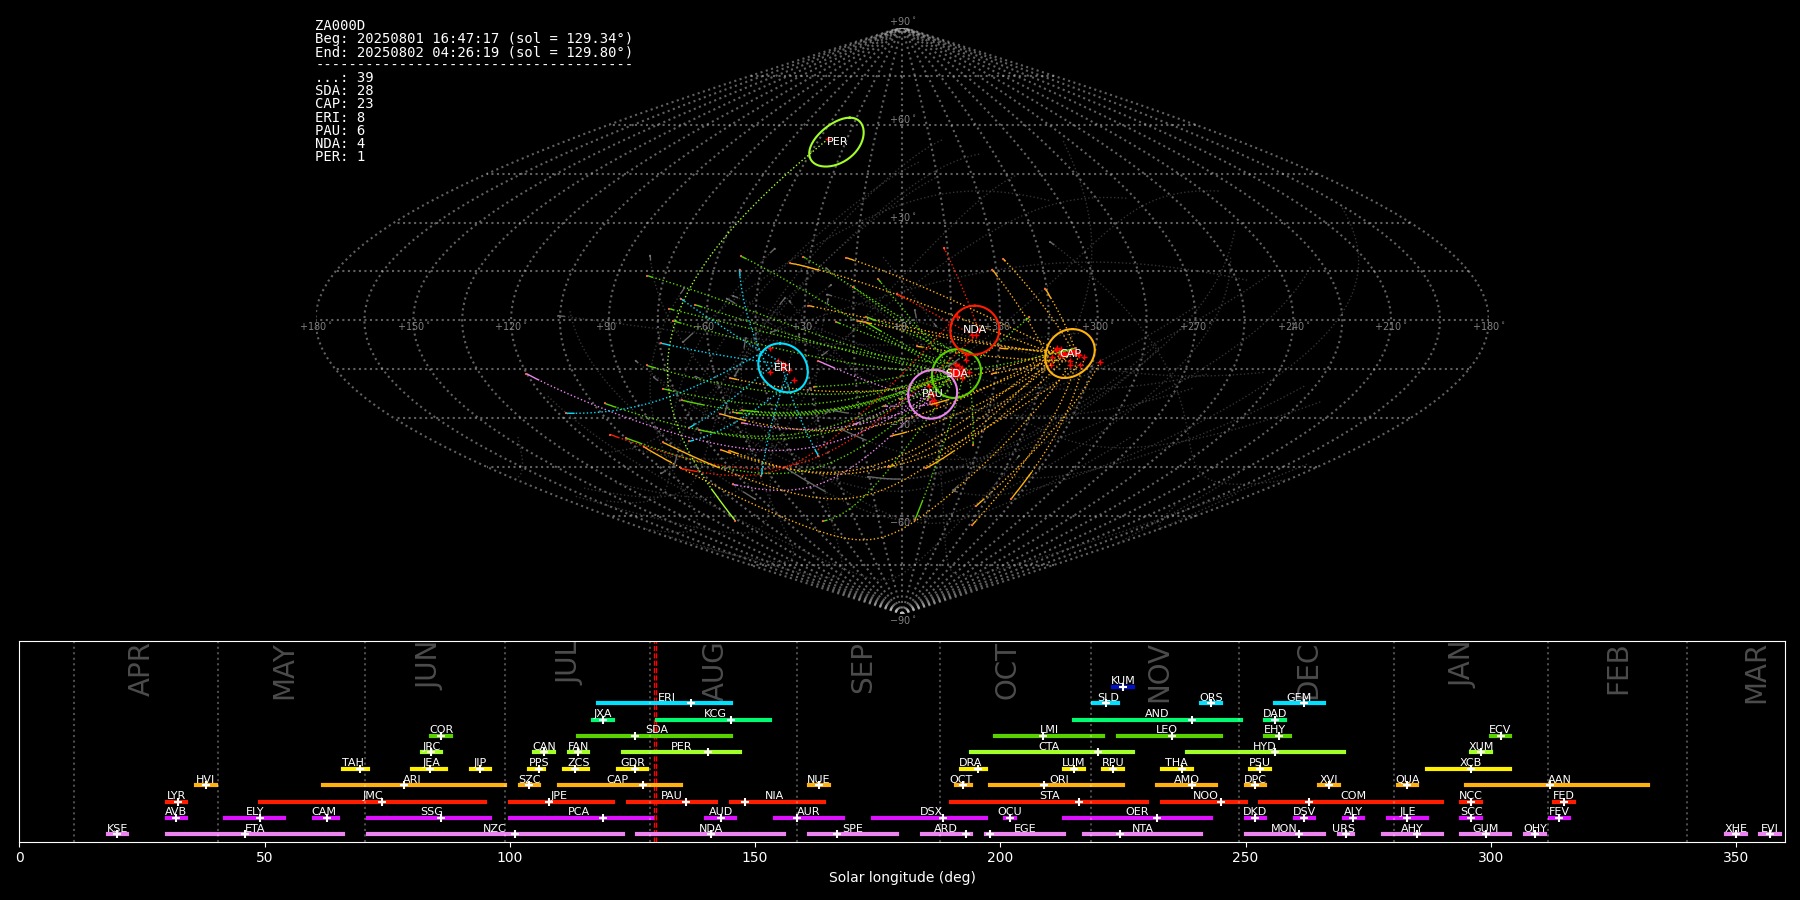The height and width of the screenshot is (900, 1800).
Task: Click the CAP orange radiant circle on map
Action: [x=1070, y=353]
